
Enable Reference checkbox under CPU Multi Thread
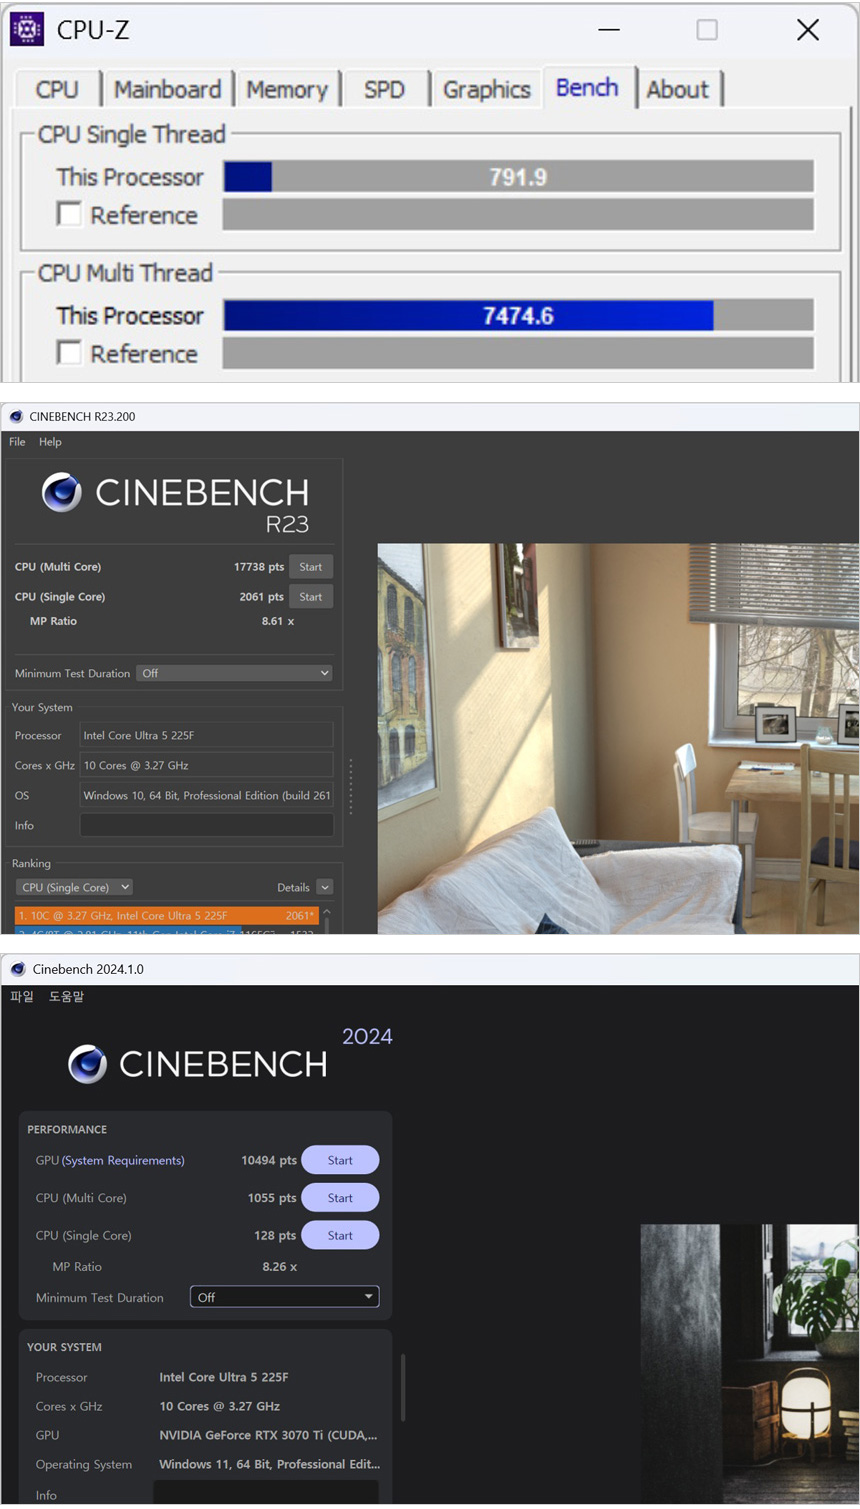tap(69, 353)
